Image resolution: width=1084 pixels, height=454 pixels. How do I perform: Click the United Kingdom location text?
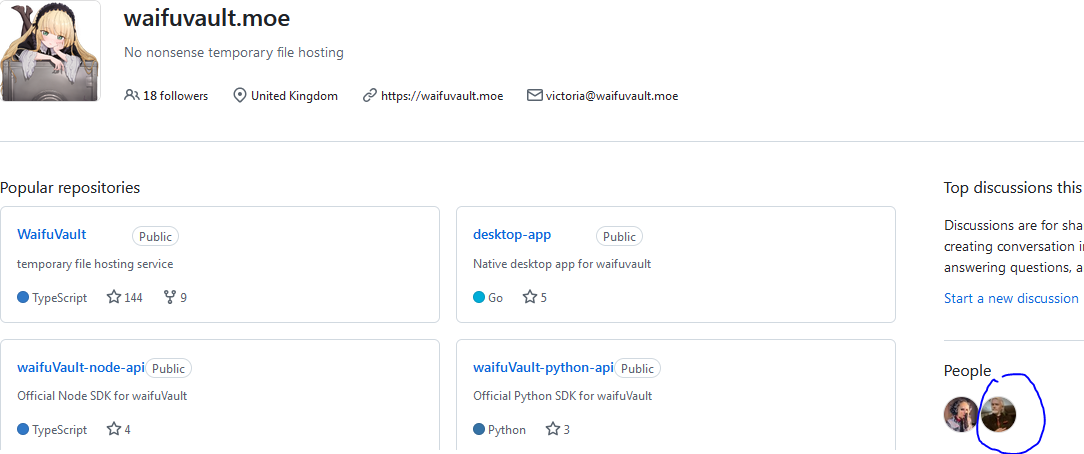[295, 96]
